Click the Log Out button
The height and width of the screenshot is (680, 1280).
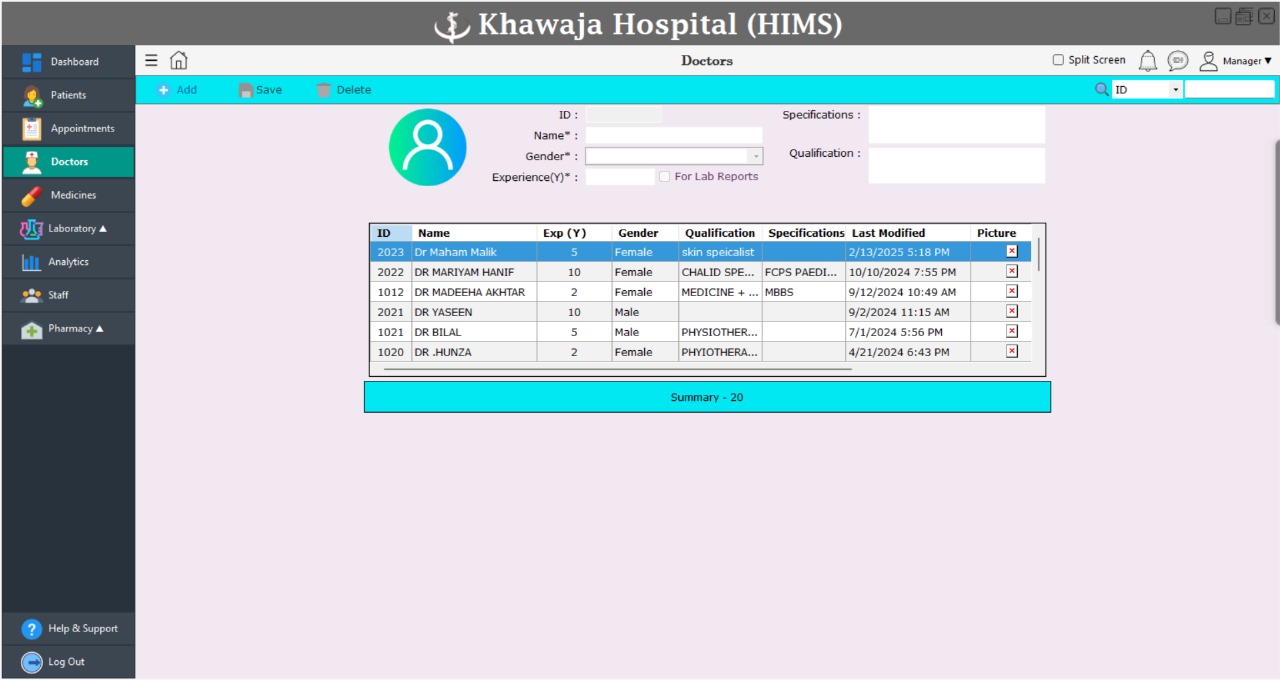coord(68,662)
